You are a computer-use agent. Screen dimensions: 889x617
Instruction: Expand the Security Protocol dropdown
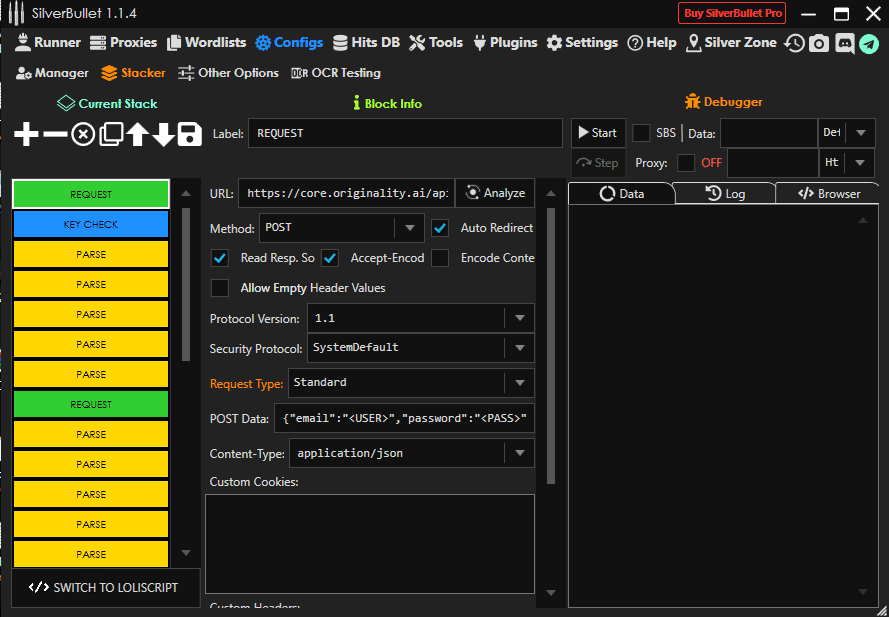(421, 348)
